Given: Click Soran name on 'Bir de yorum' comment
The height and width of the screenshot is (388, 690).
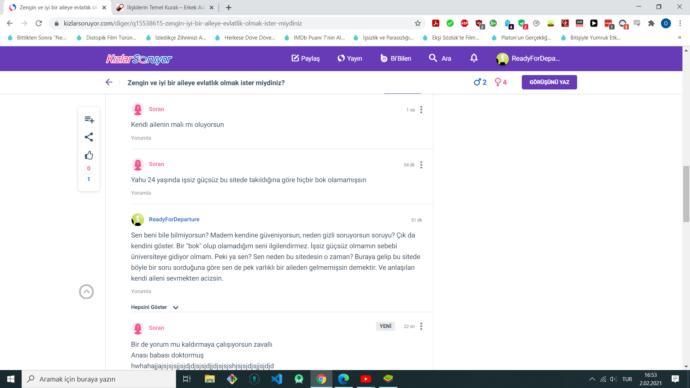Looking at the screenshot, I should point(156,328).
